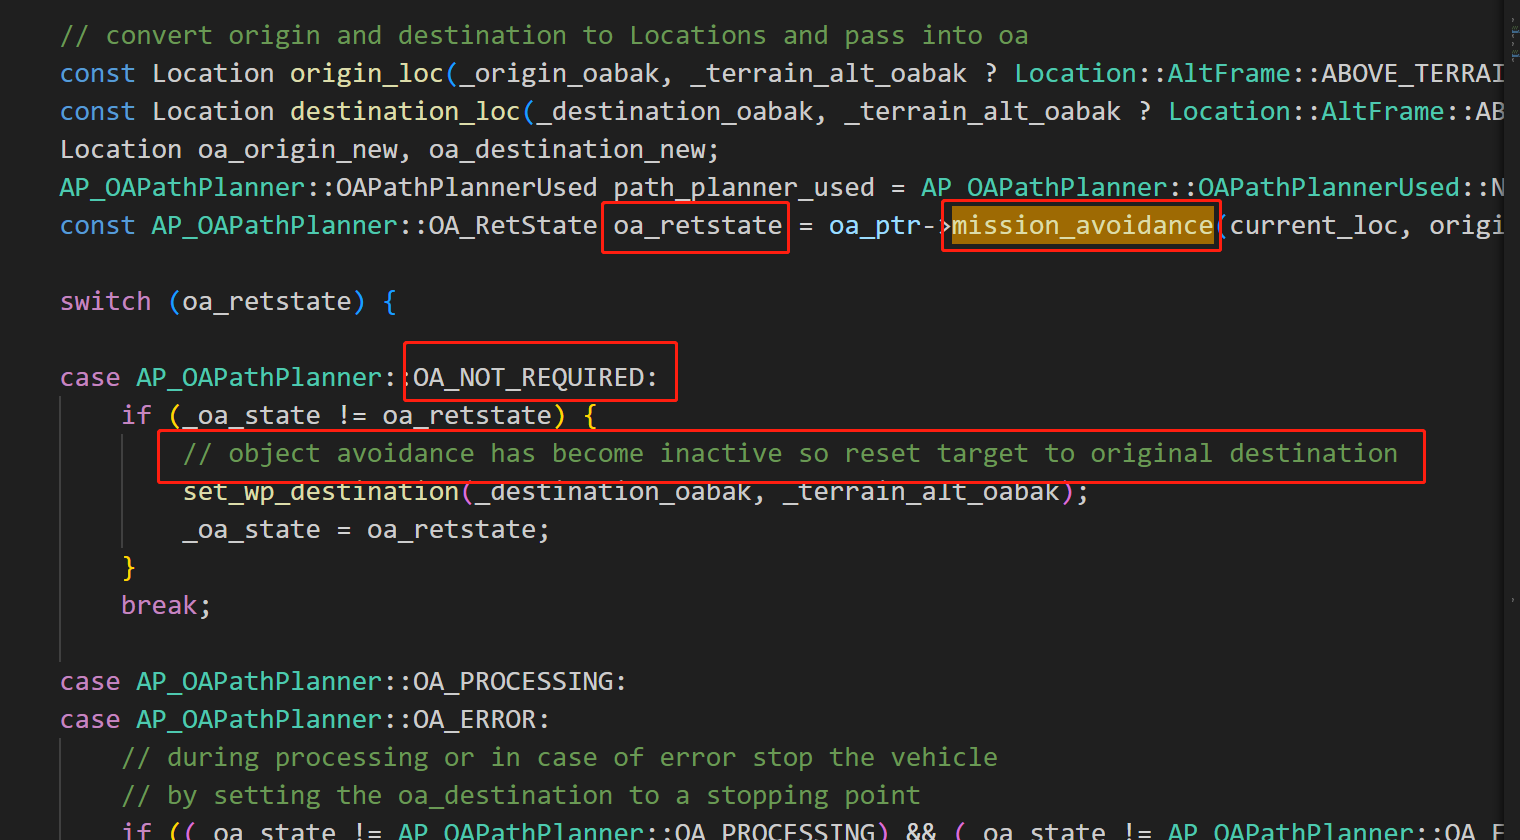The image size is (1520, 840).
Task: Click the highlighted mission_avoidance function call
Action: pyautogui.click(x=1082, y=226)
